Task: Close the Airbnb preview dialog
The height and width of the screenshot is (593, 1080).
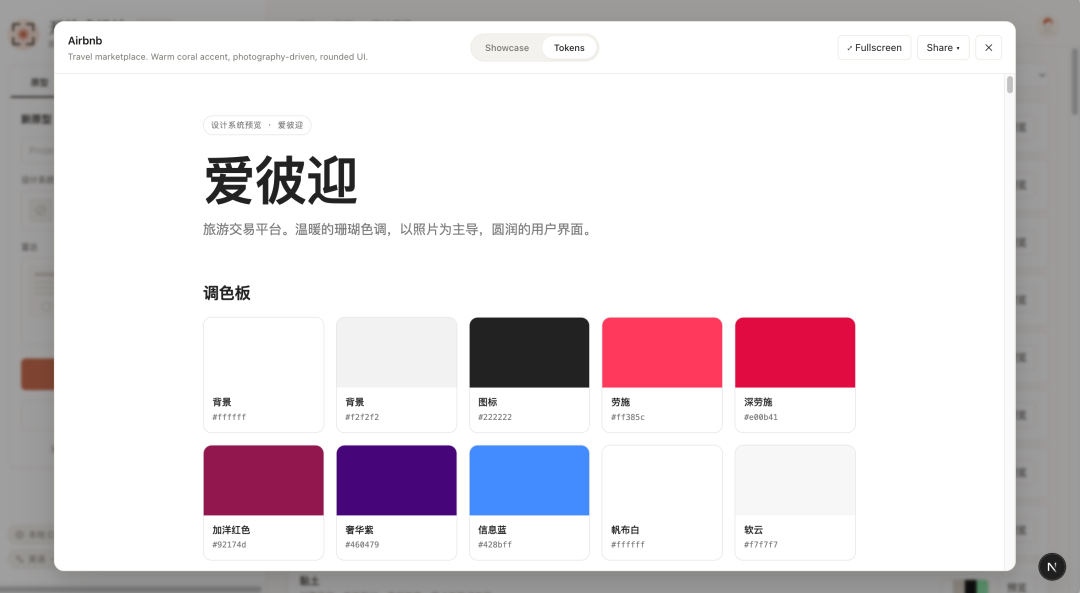Action: 988,48
